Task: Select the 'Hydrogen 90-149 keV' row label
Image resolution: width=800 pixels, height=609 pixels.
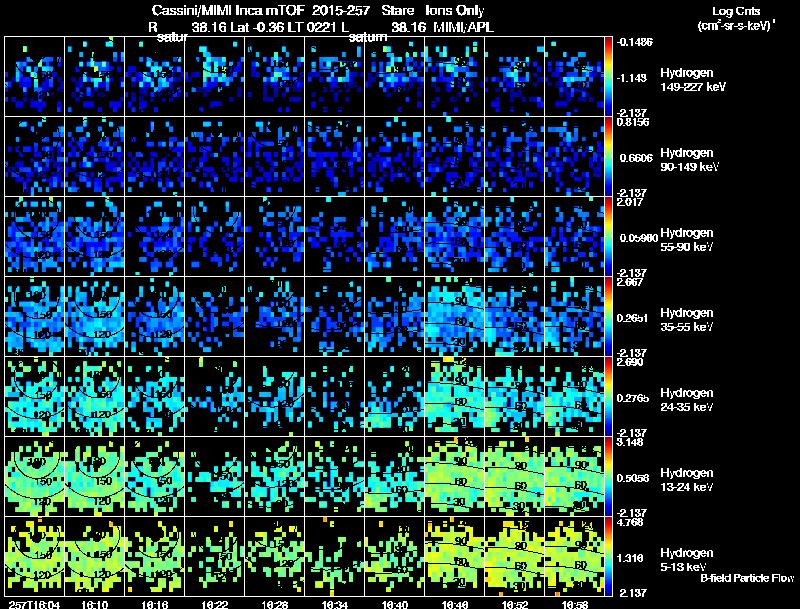Action: pyautogui.click(x=689, y=160)
